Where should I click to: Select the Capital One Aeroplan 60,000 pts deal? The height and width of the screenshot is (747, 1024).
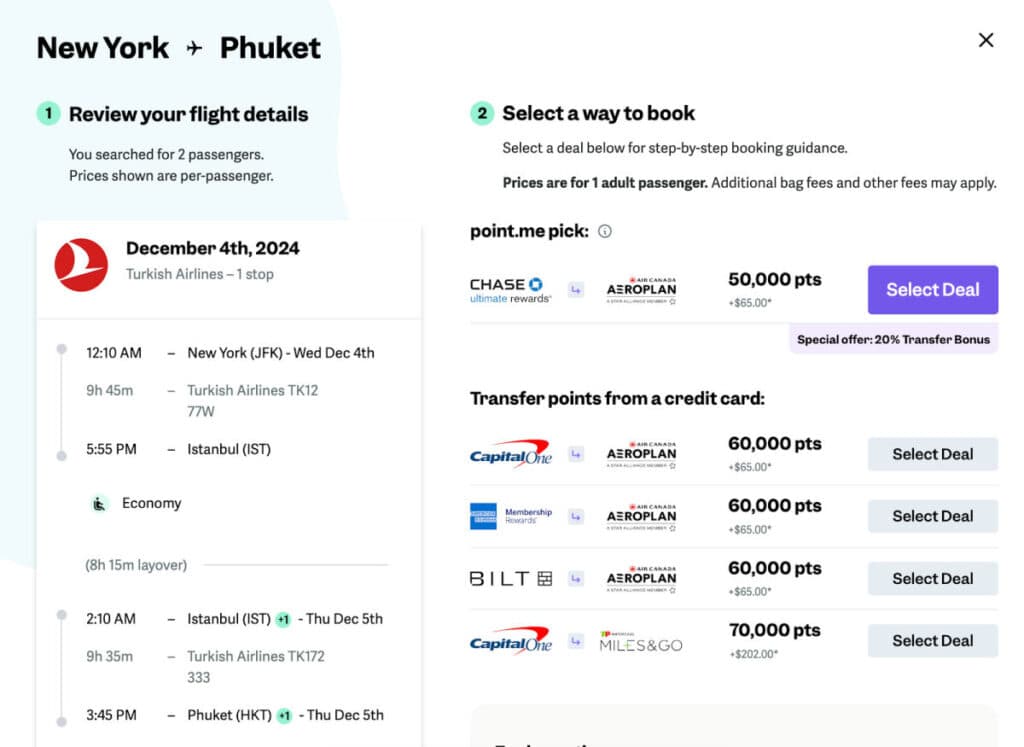(932, 454)
